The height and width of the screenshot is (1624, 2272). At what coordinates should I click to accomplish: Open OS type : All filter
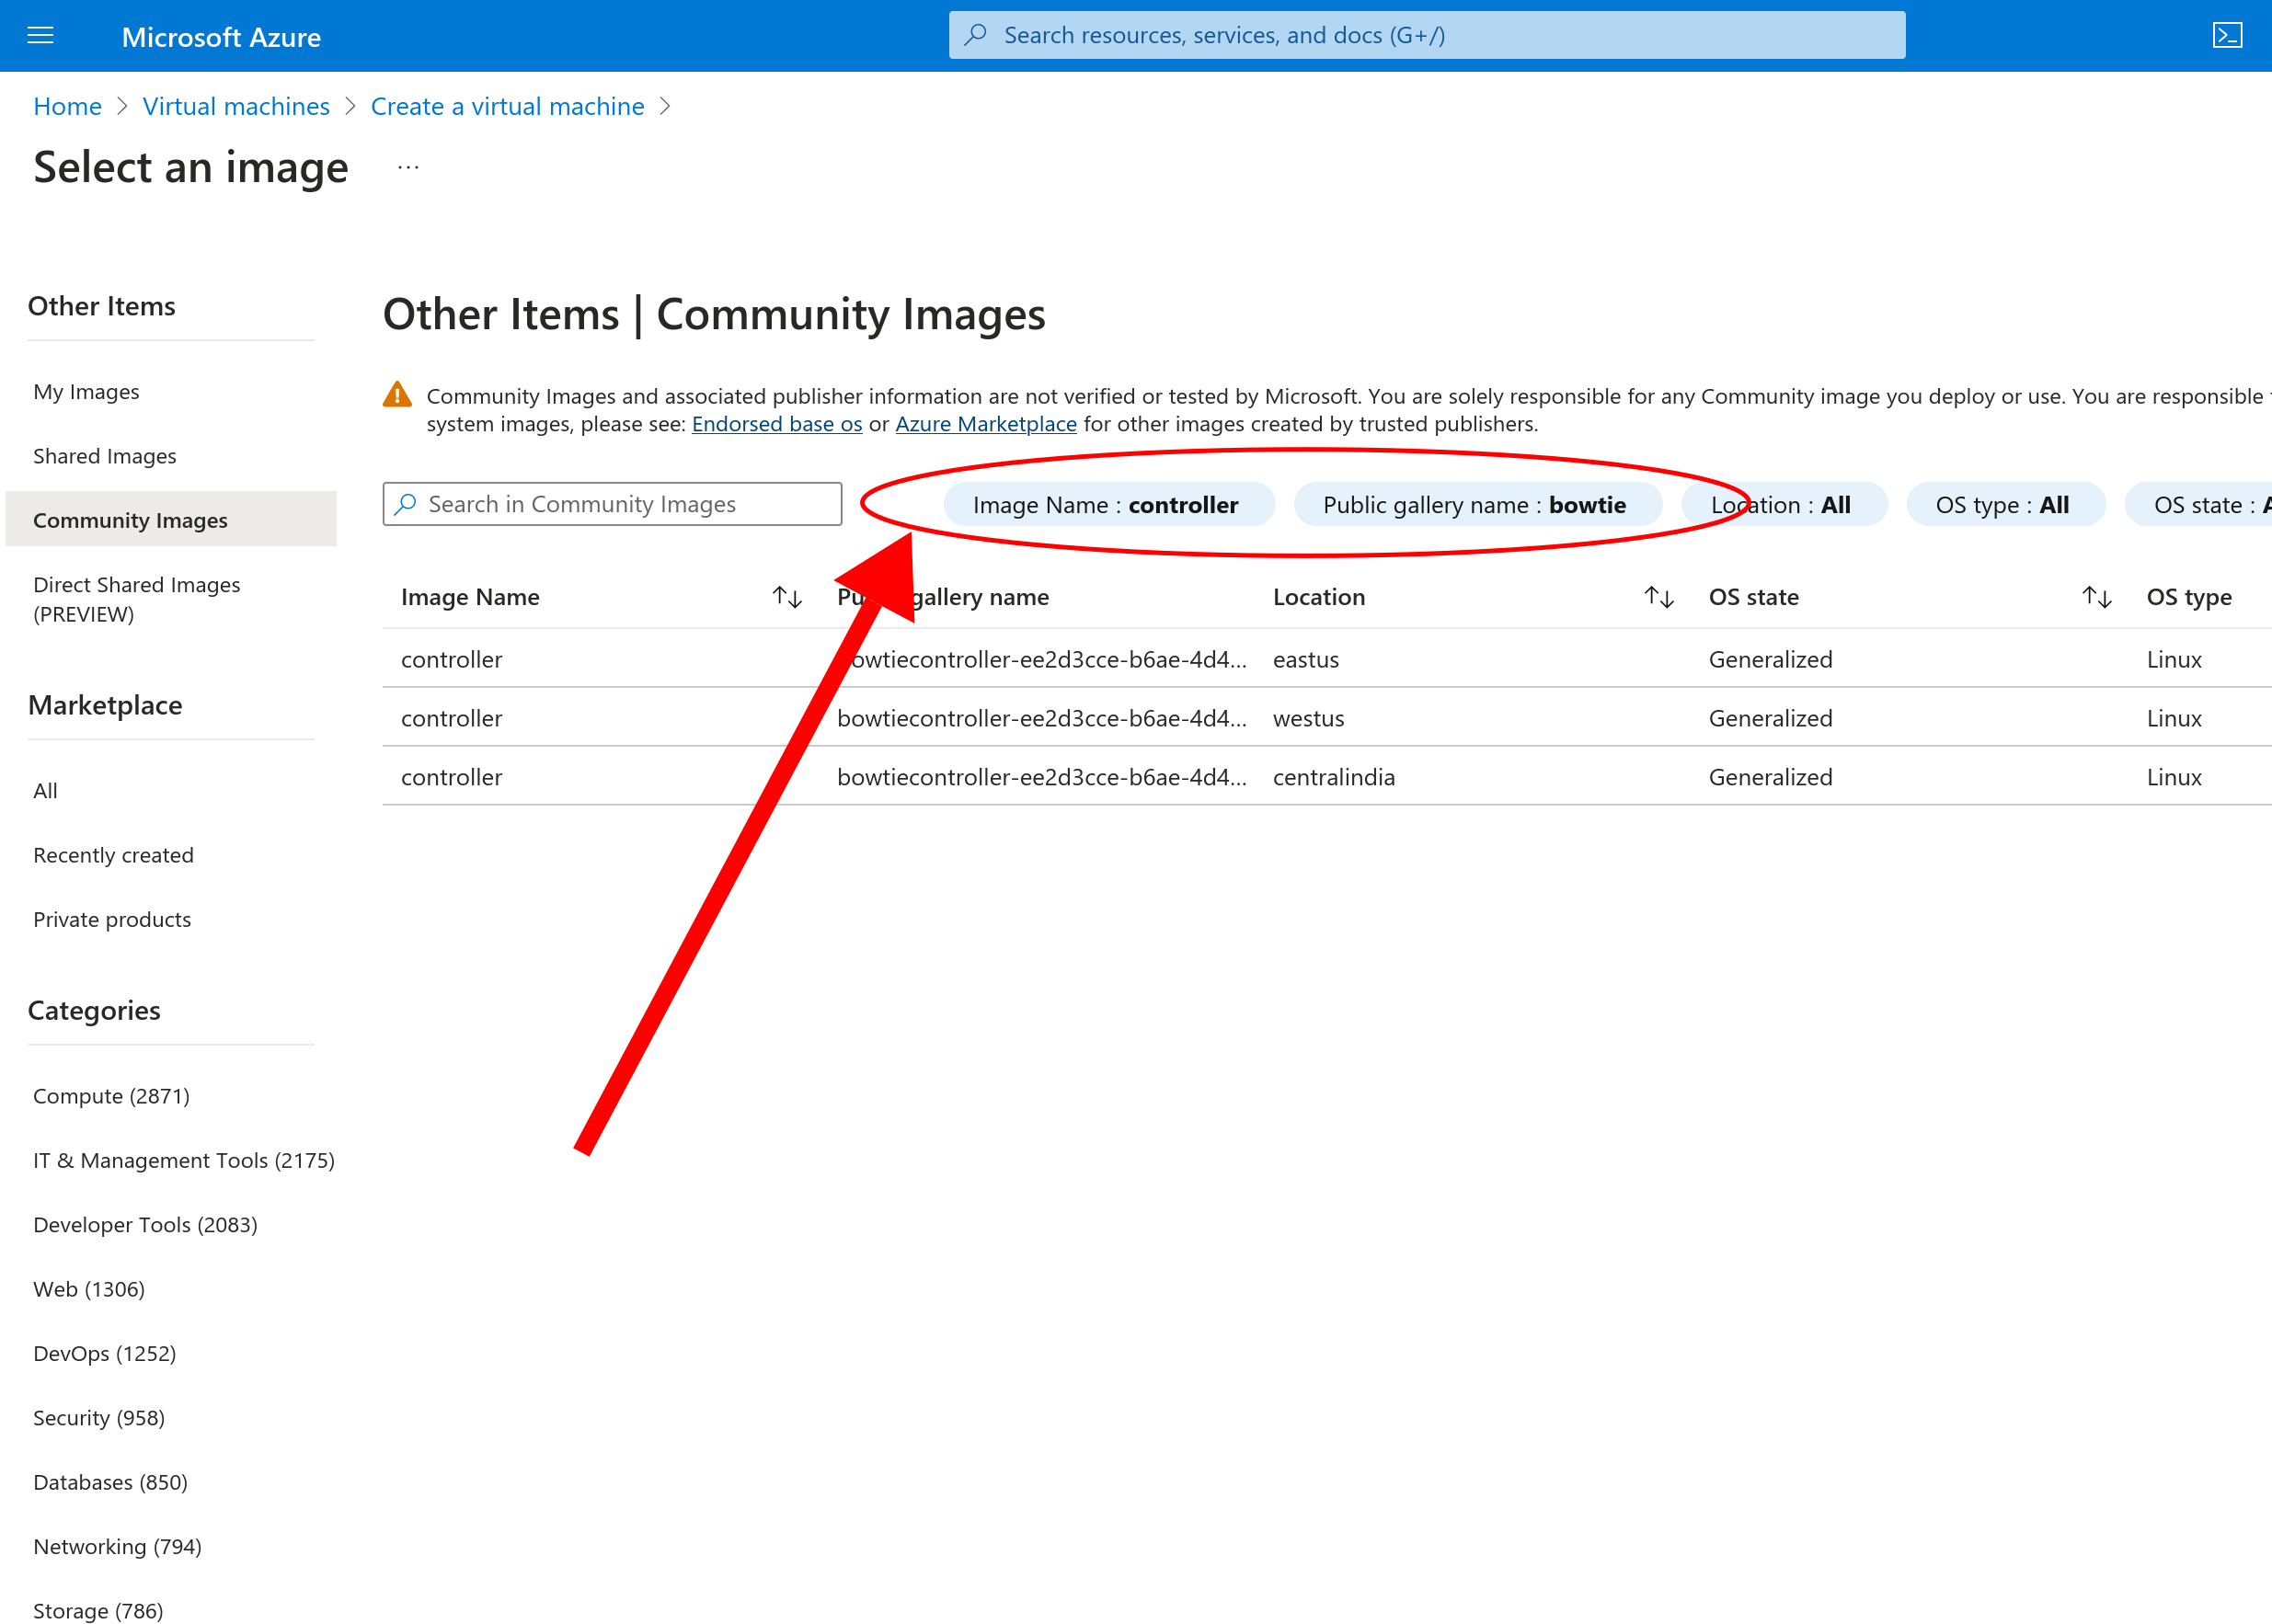point(2005,505)
